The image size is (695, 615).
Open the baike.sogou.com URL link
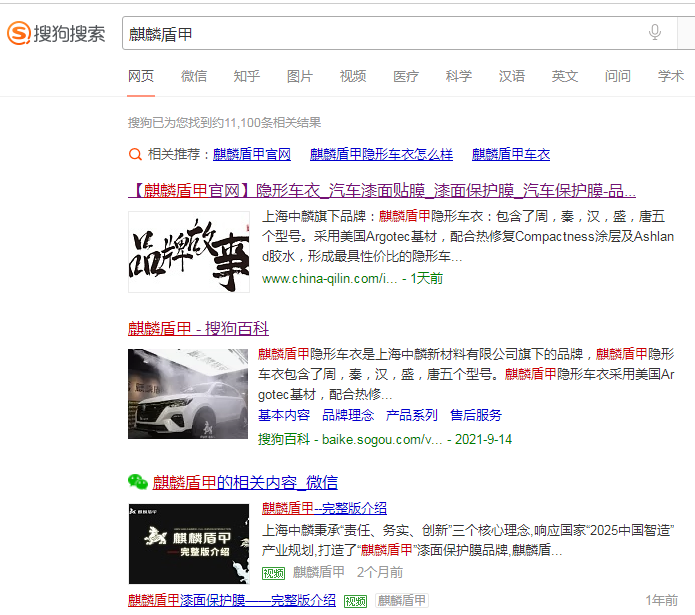[382, 440]
